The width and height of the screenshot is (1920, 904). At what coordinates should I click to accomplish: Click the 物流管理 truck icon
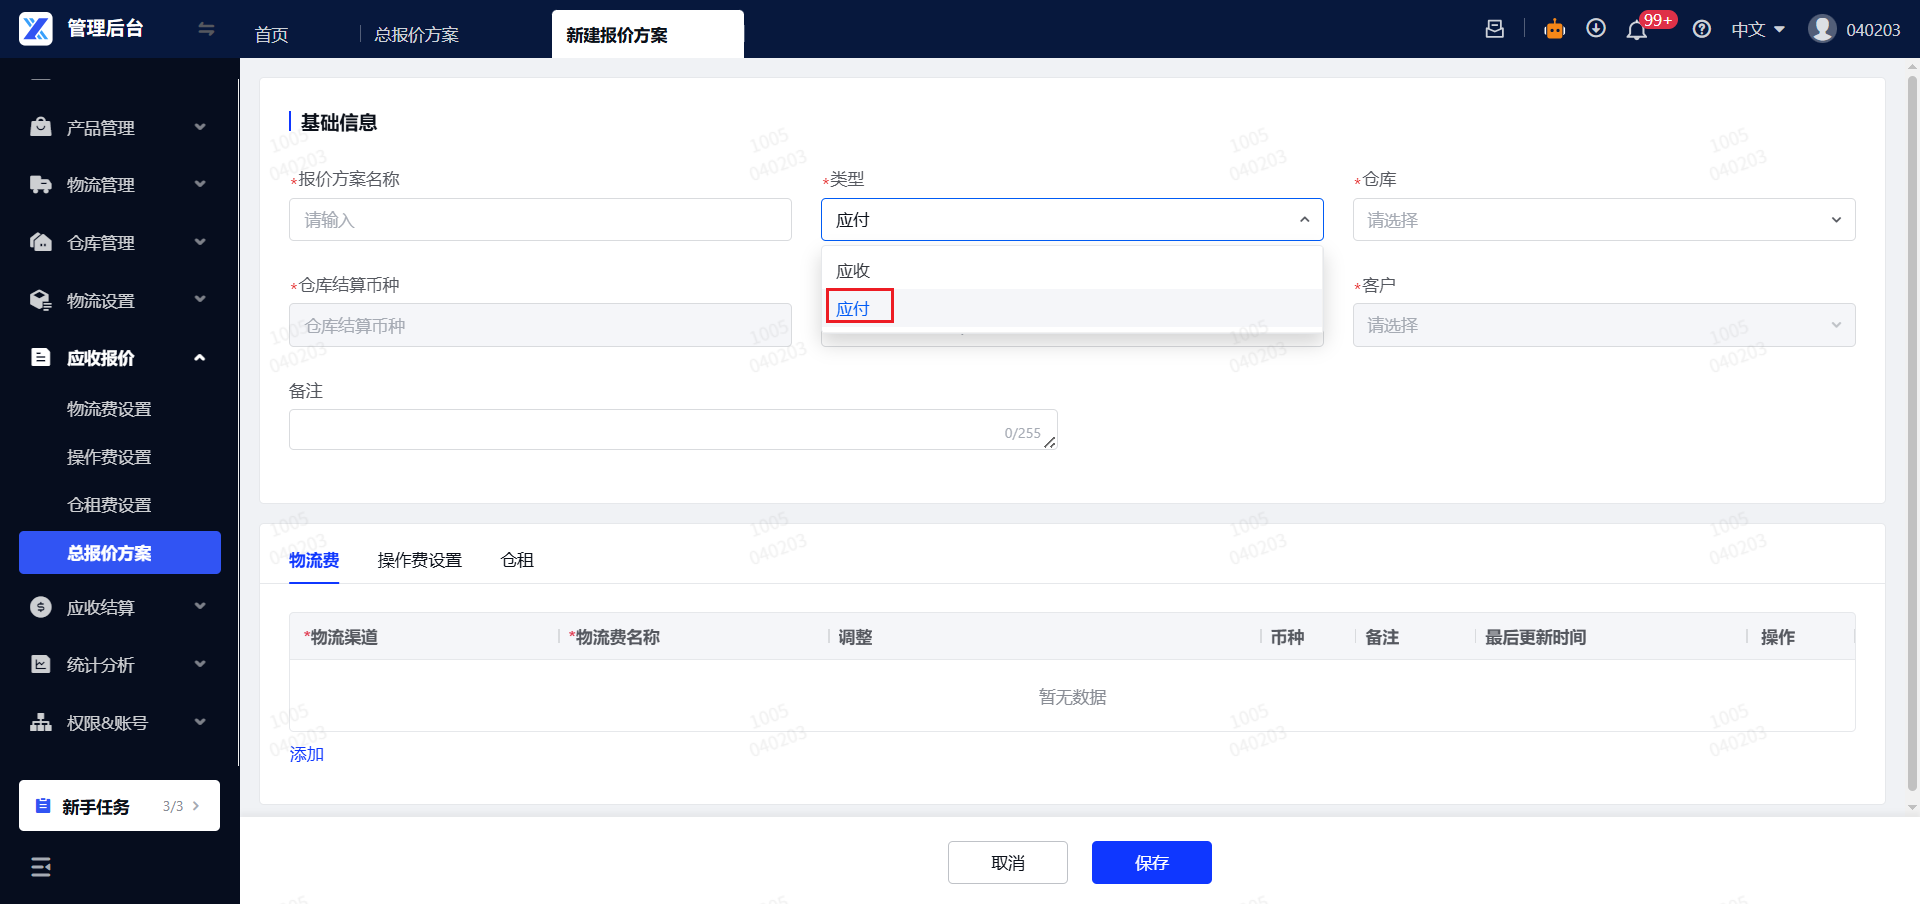point(41,185)
